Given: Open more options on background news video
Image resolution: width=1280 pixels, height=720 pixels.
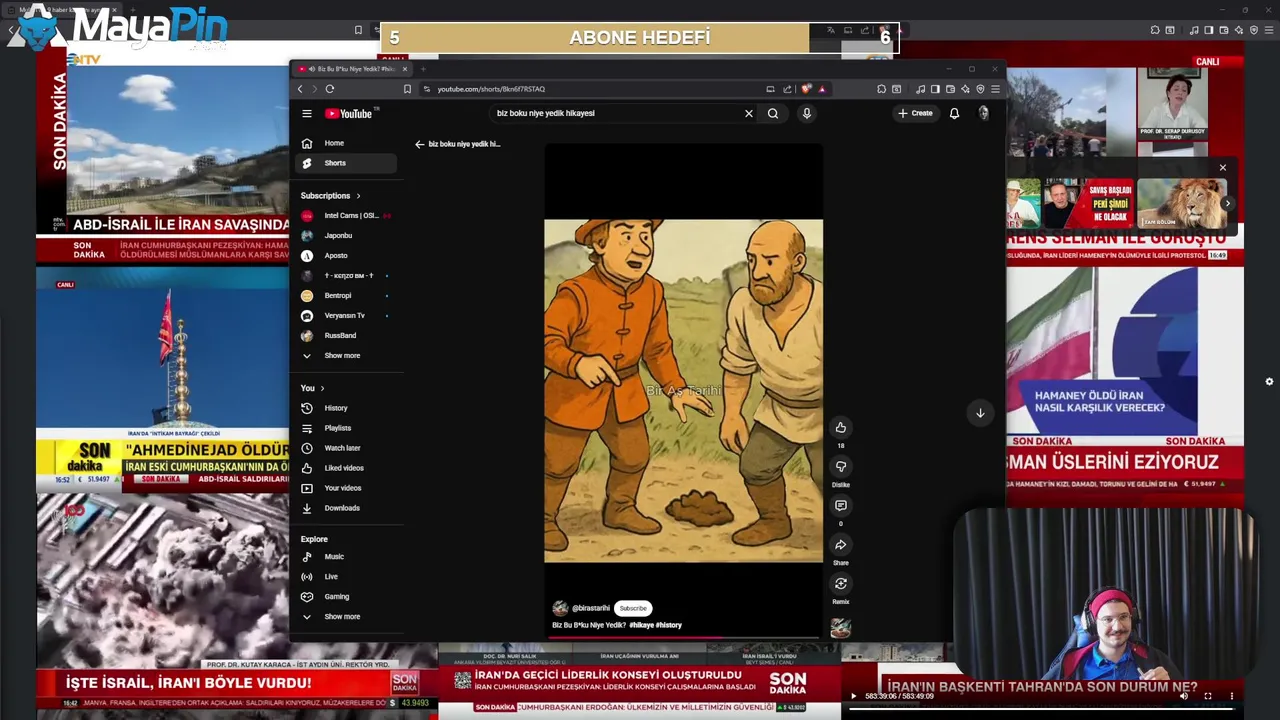Looking at the screenshot, I should point(1232,696).
